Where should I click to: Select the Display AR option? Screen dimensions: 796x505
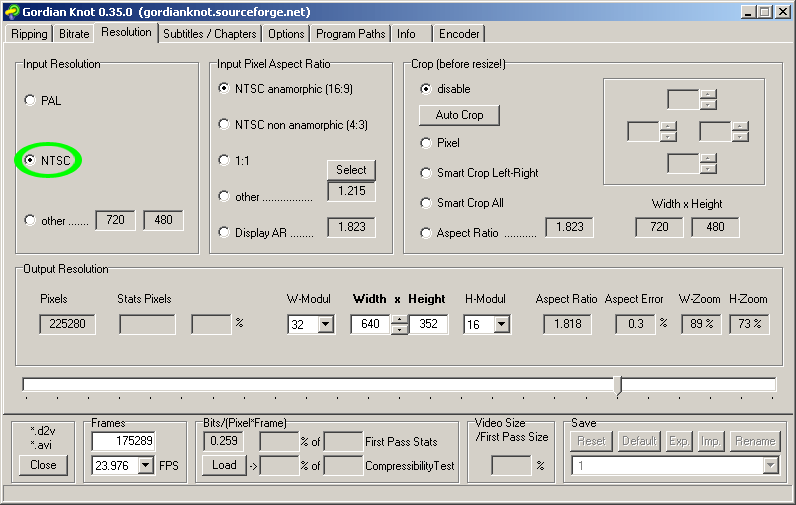tap(224, 232)
